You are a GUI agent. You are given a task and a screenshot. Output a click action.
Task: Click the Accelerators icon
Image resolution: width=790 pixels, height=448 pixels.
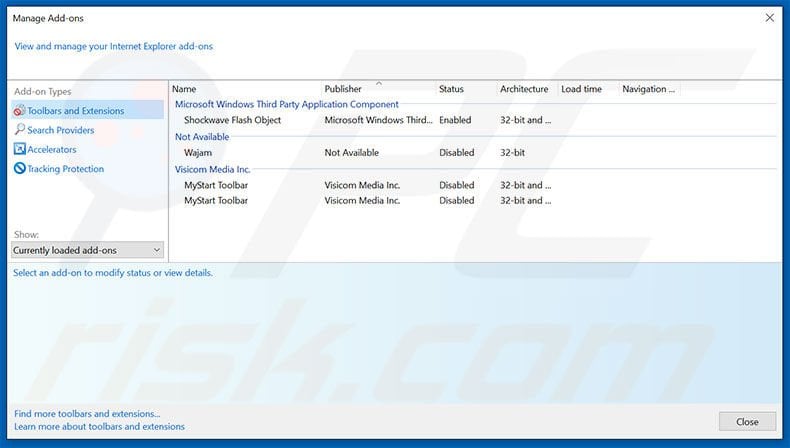[x=20, y=149]
